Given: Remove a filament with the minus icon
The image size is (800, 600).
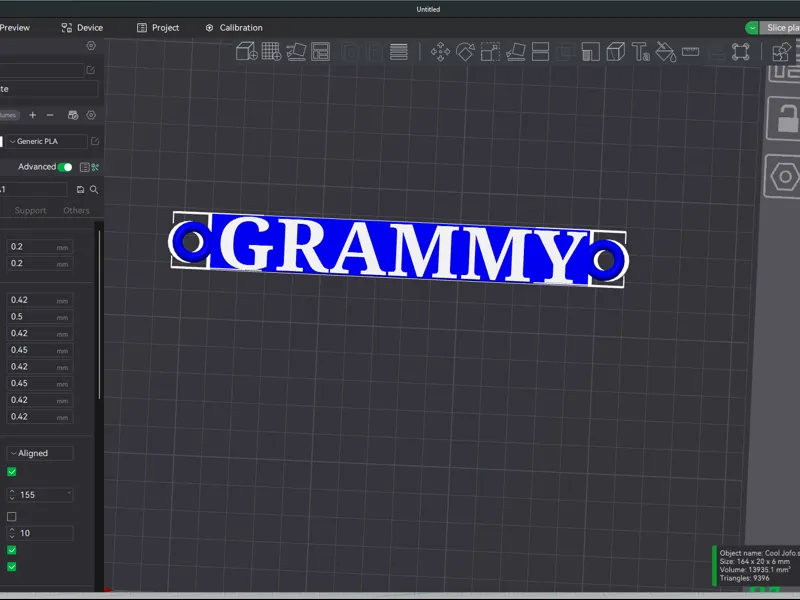Looking at the screenshot, I should tap(50, 115).
